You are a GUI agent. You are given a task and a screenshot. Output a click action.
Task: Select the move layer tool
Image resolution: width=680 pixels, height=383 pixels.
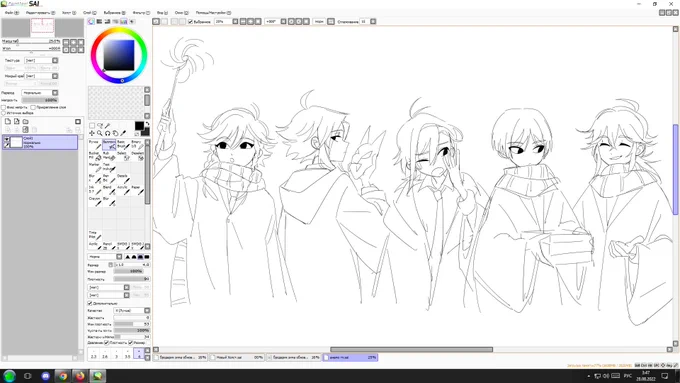(92, 133)
